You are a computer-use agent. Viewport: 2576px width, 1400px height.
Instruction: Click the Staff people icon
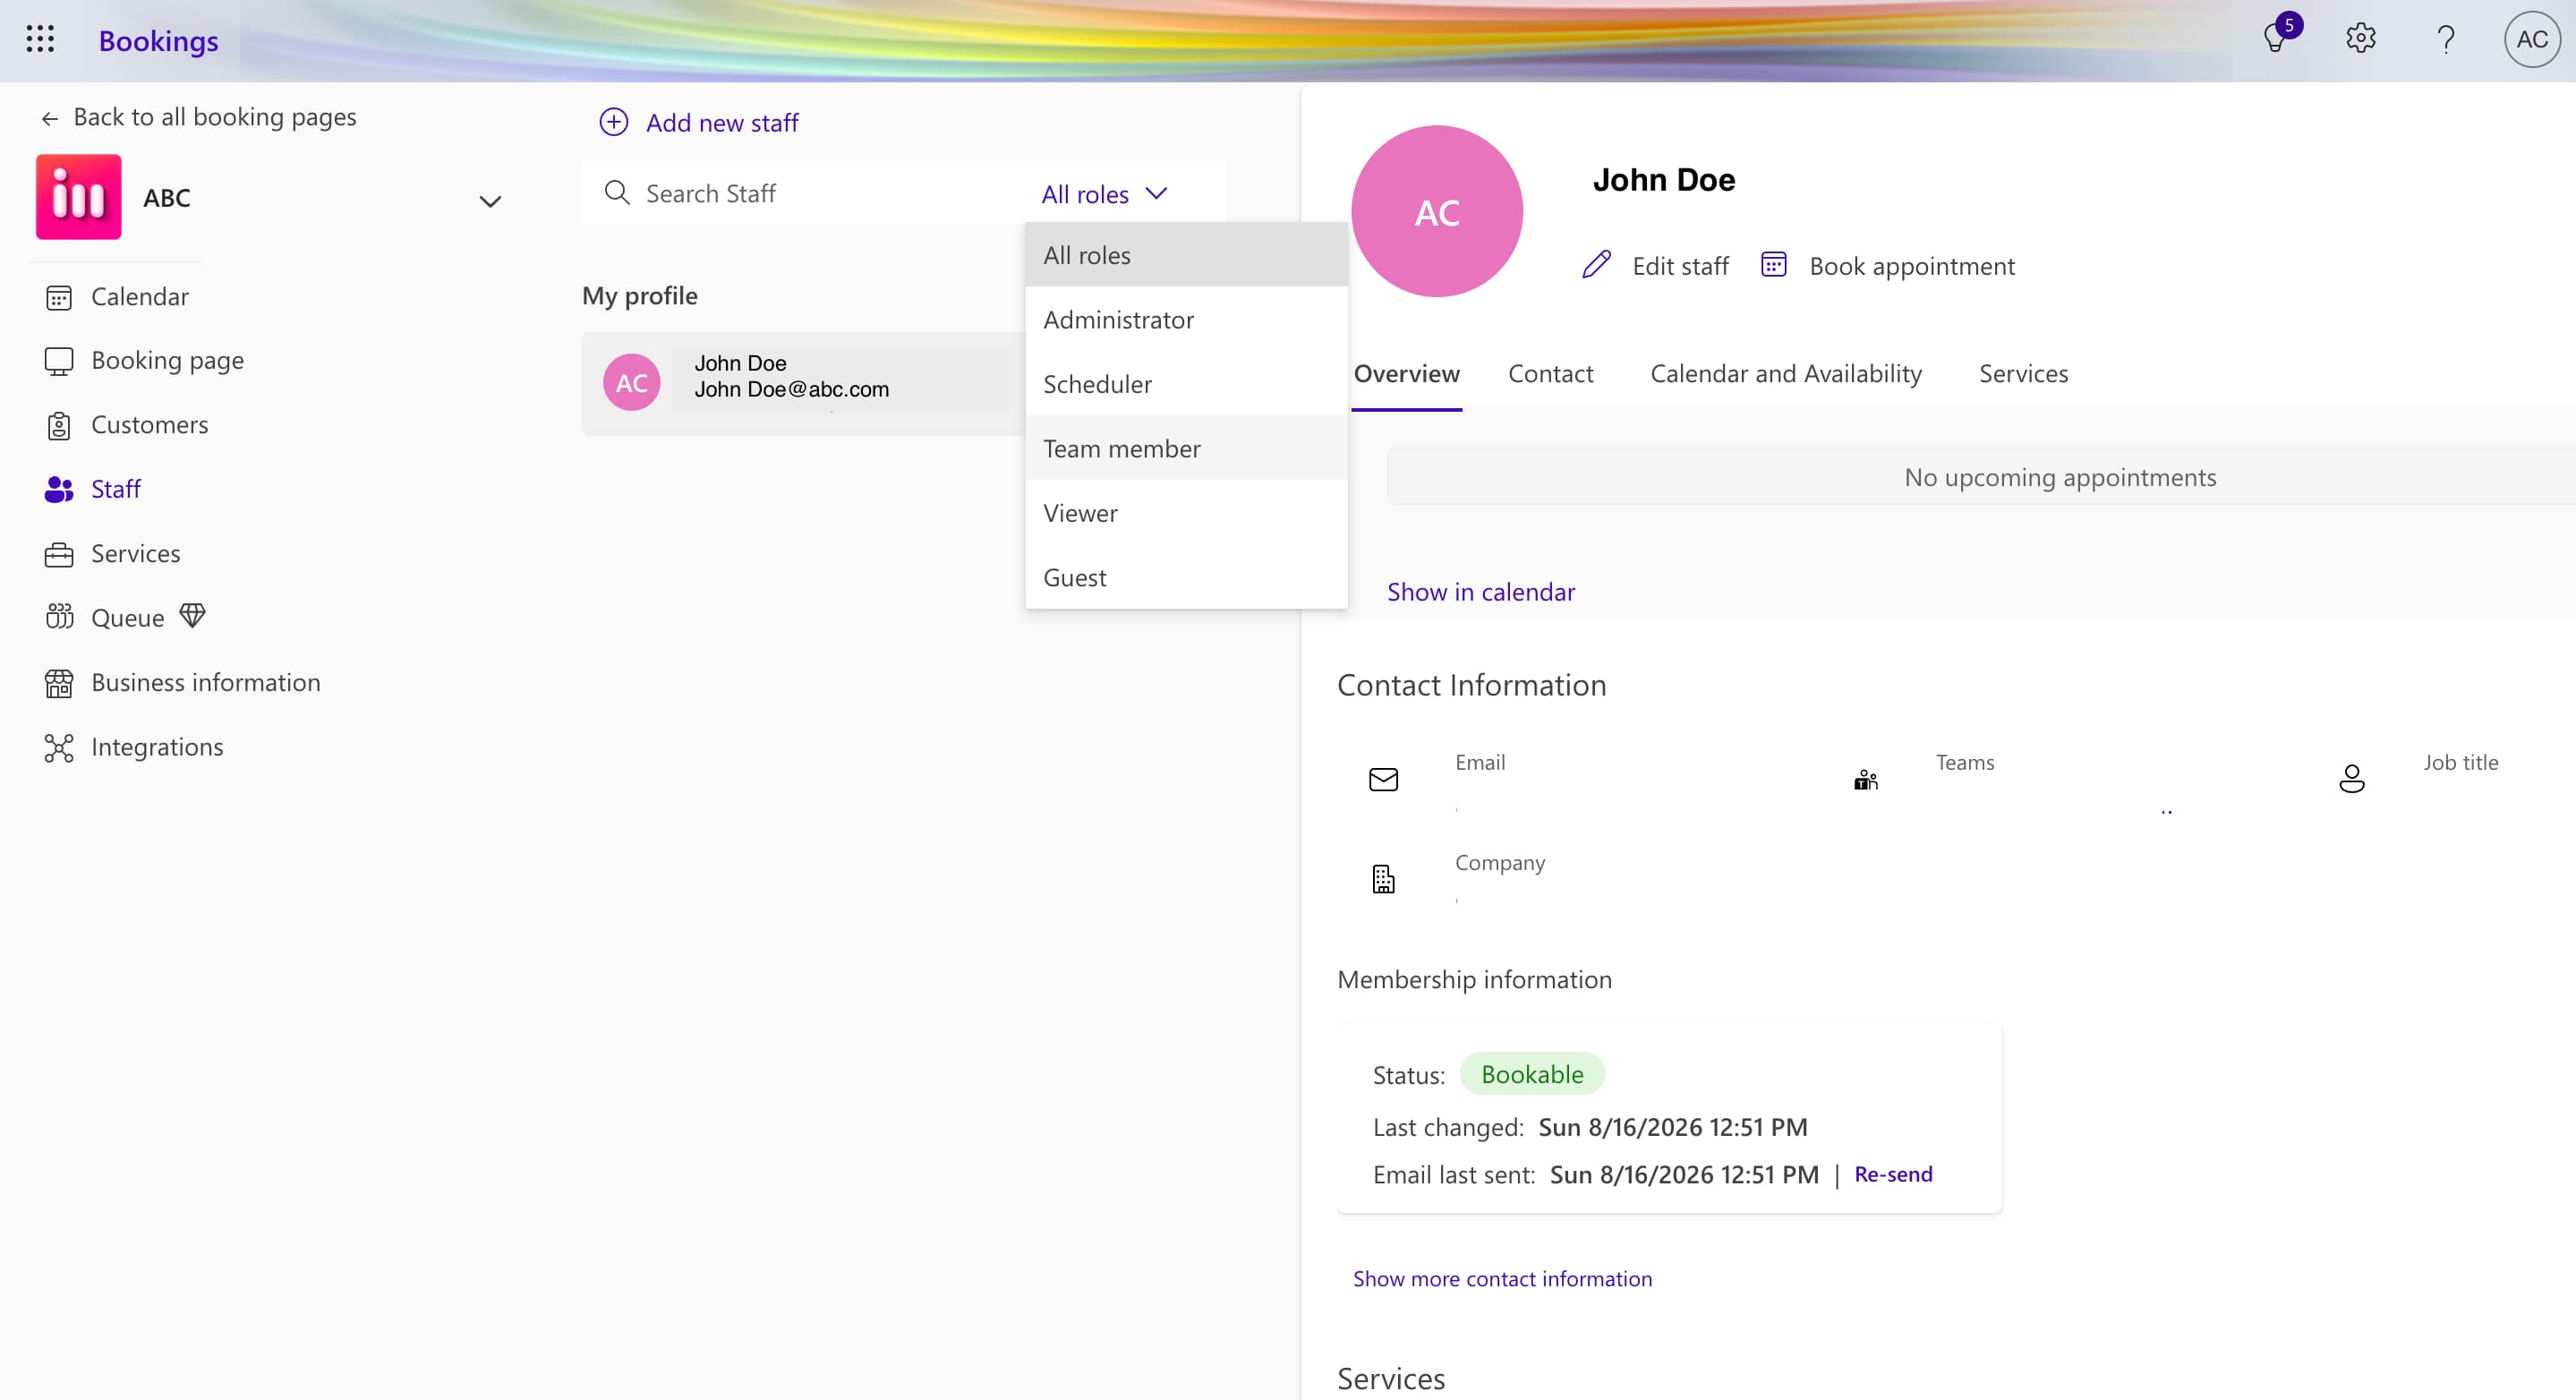coord(59,489)
